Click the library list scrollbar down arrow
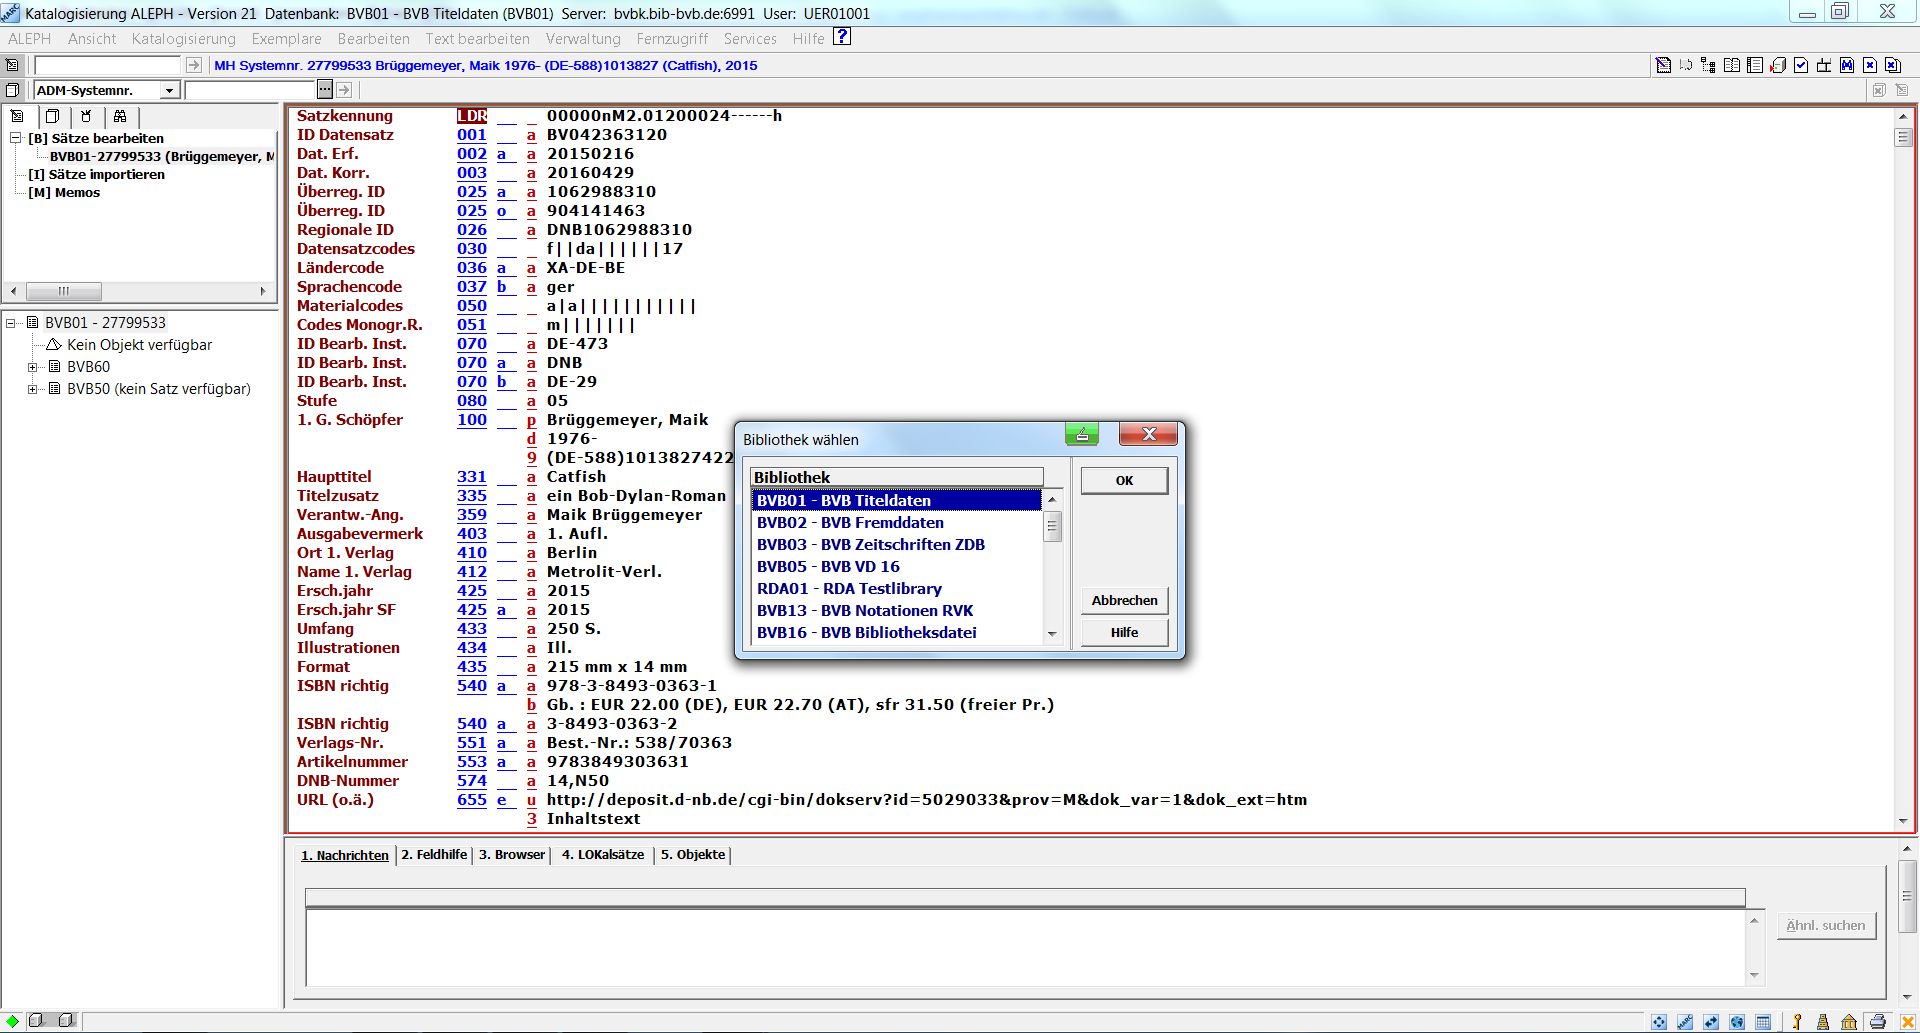The image size is (1920, 1033). click(1052, 634)
